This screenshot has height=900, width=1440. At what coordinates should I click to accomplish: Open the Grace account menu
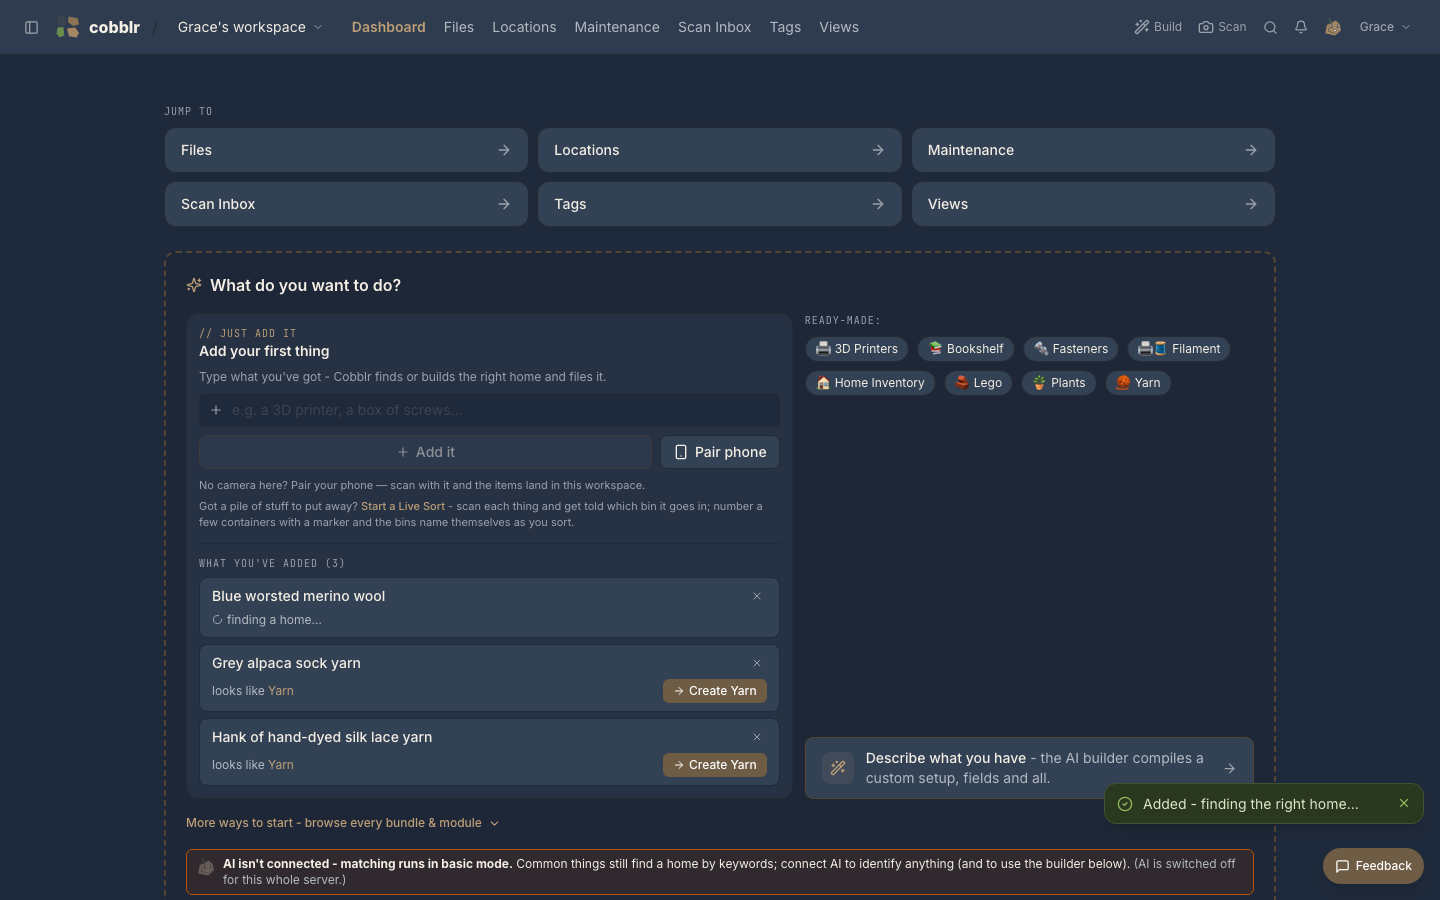(x=1385, y=27)
